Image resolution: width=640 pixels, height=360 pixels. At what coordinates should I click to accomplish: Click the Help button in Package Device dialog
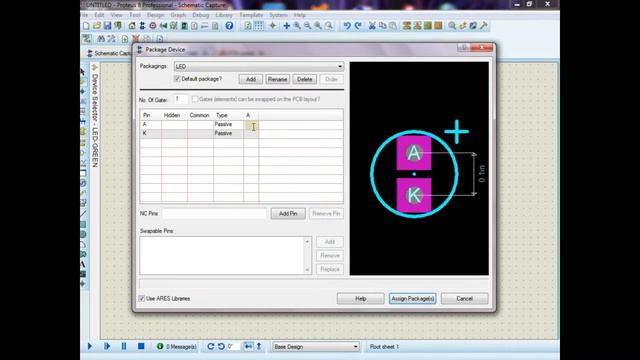pos(360,299)
